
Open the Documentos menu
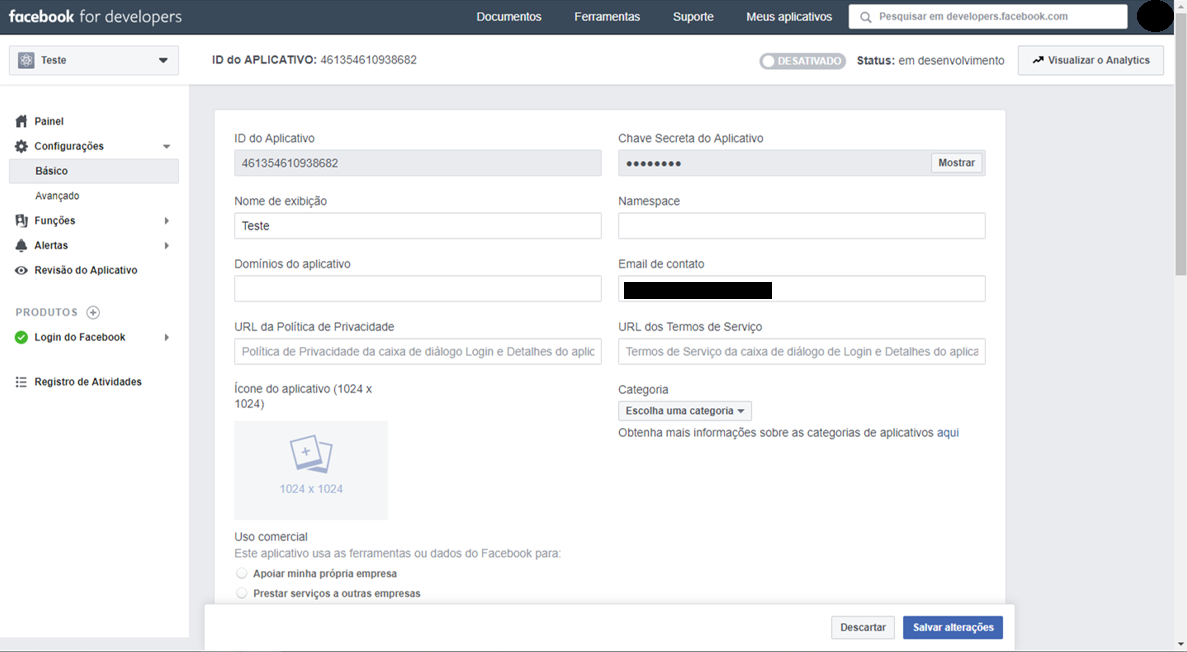tap(509, 17)
